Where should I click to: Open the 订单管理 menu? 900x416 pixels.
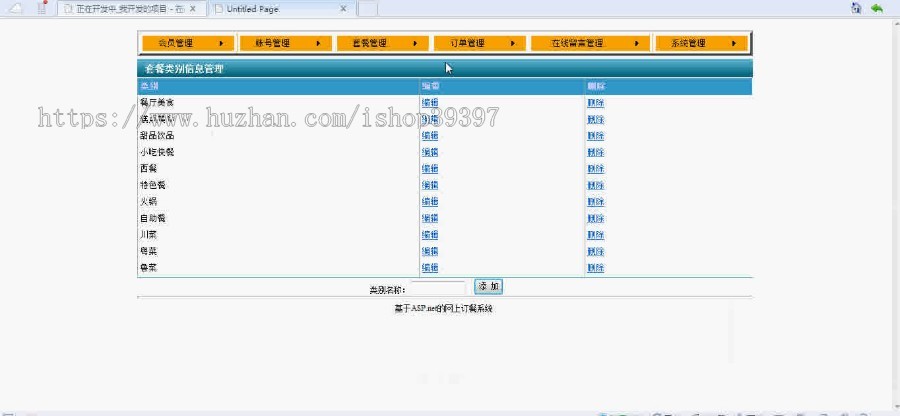[479, 43]
